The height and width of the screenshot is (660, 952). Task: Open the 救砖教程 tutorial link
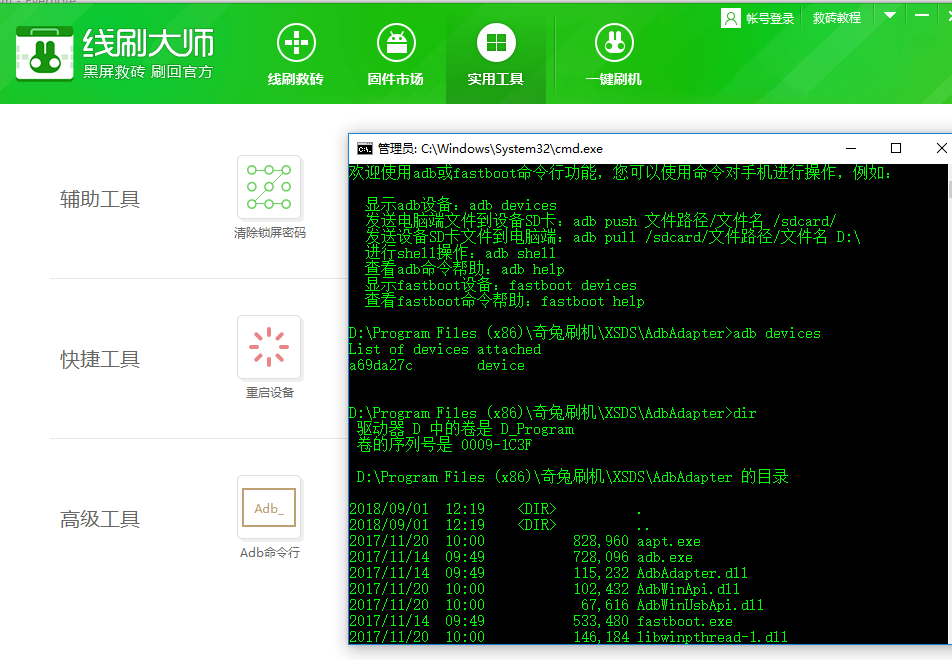(837, 18)
